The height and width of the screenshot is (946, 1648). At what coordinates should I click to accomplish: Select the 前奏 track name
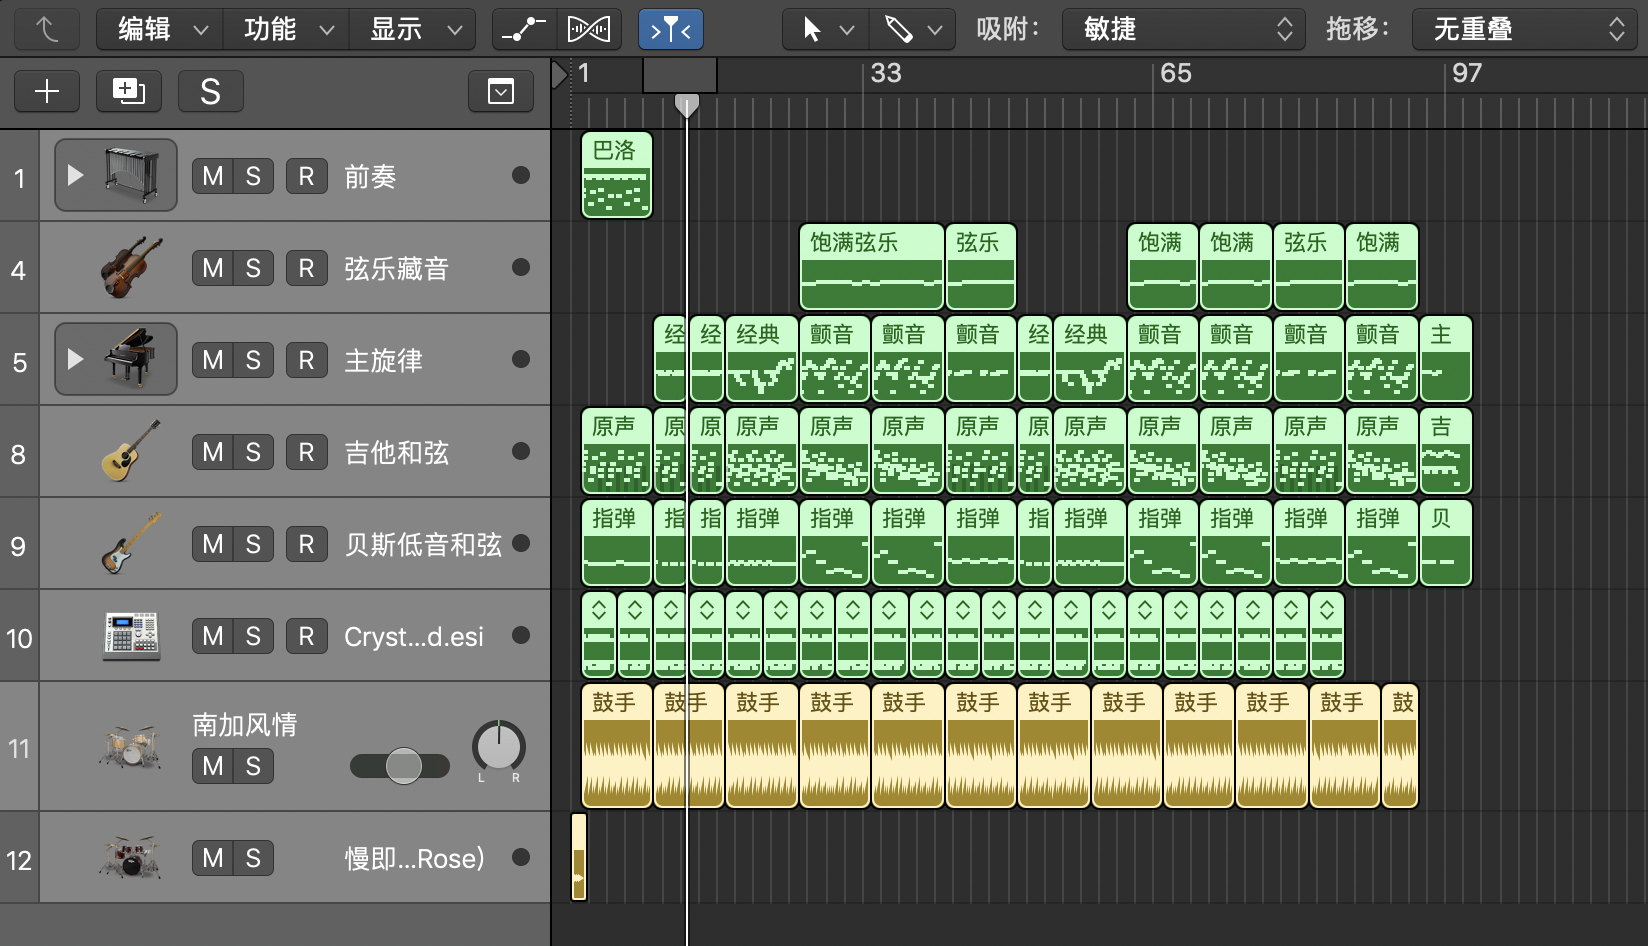tap(370, 177)
